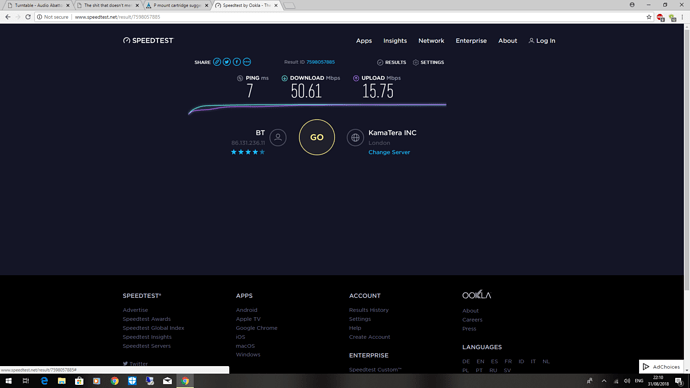Open the red browser extension icon
Screen dimensions: 690x388
pyautogui.click(x=661, y=18)
